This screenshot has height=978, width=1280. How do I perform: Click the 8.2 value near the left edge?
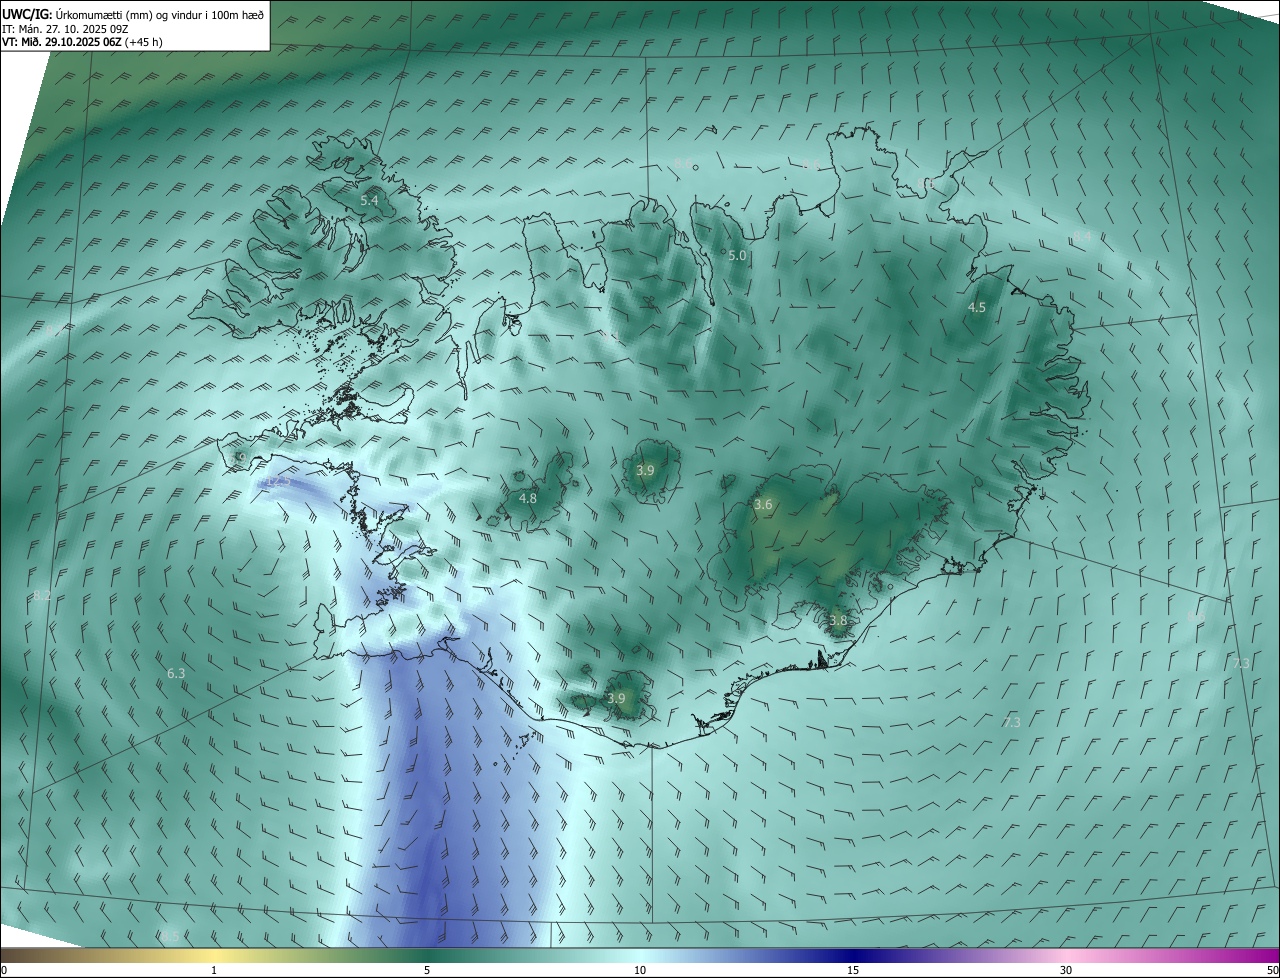(42, 596)
